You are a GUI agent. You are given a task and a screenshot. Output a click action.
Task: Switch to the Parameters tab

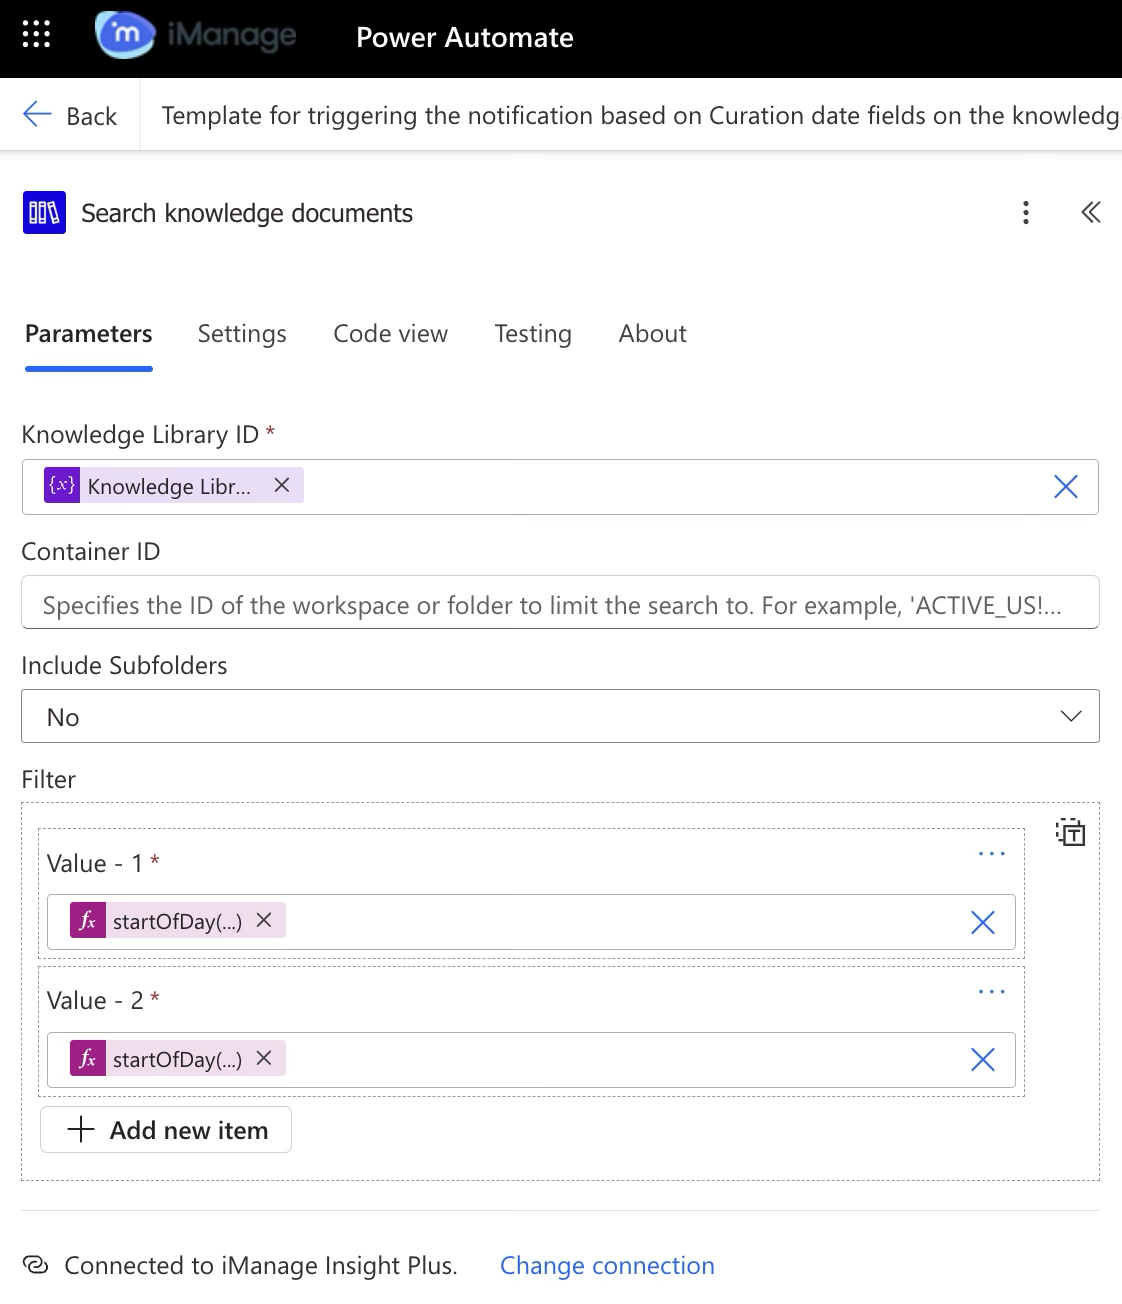(89, 334)
